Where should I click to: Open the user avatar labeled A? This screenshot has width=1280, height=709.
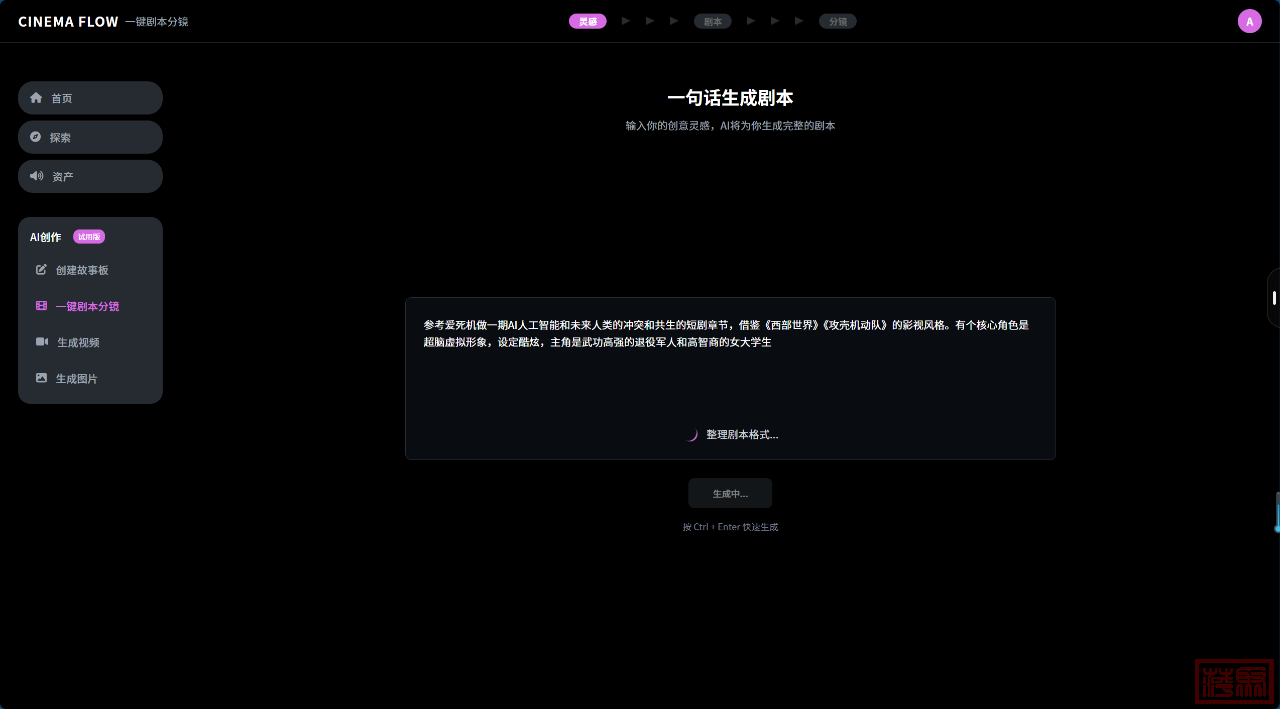(1249, 21)
